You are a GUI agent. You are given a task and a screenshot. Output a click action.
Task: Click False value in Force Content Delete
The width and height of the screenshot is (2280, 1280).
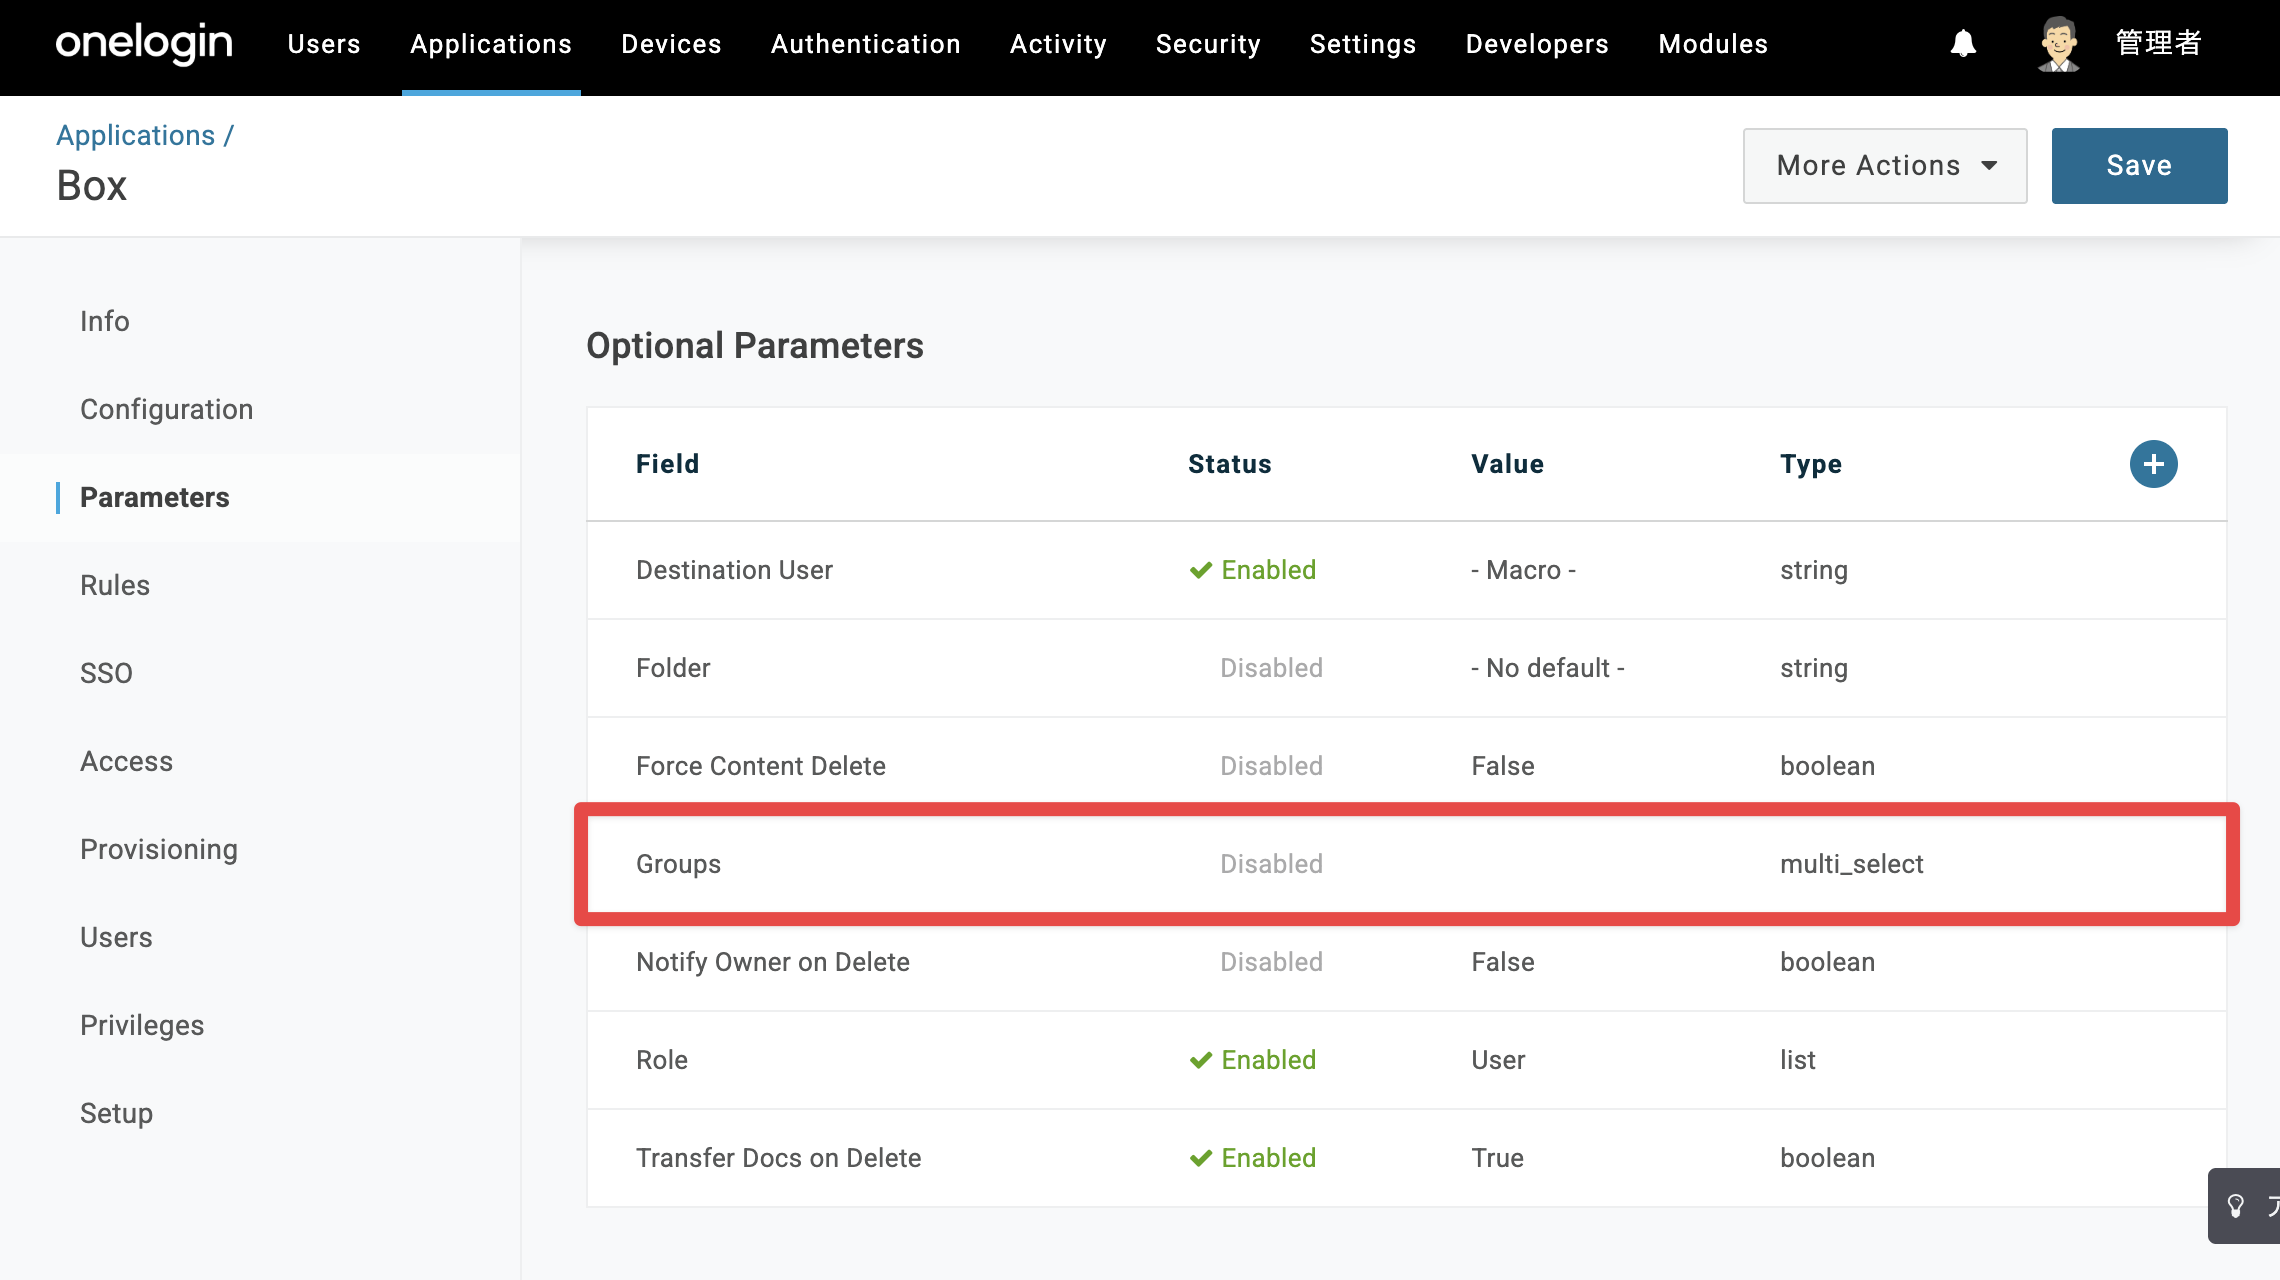tap(1502, 766)
